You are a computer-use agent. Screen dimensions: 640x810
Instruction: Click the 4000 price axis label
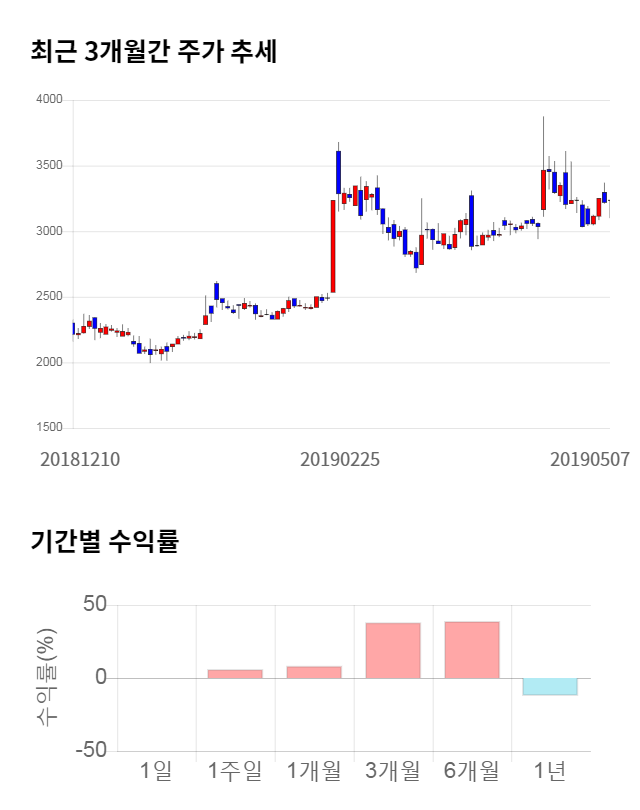[x=49, y=100]
